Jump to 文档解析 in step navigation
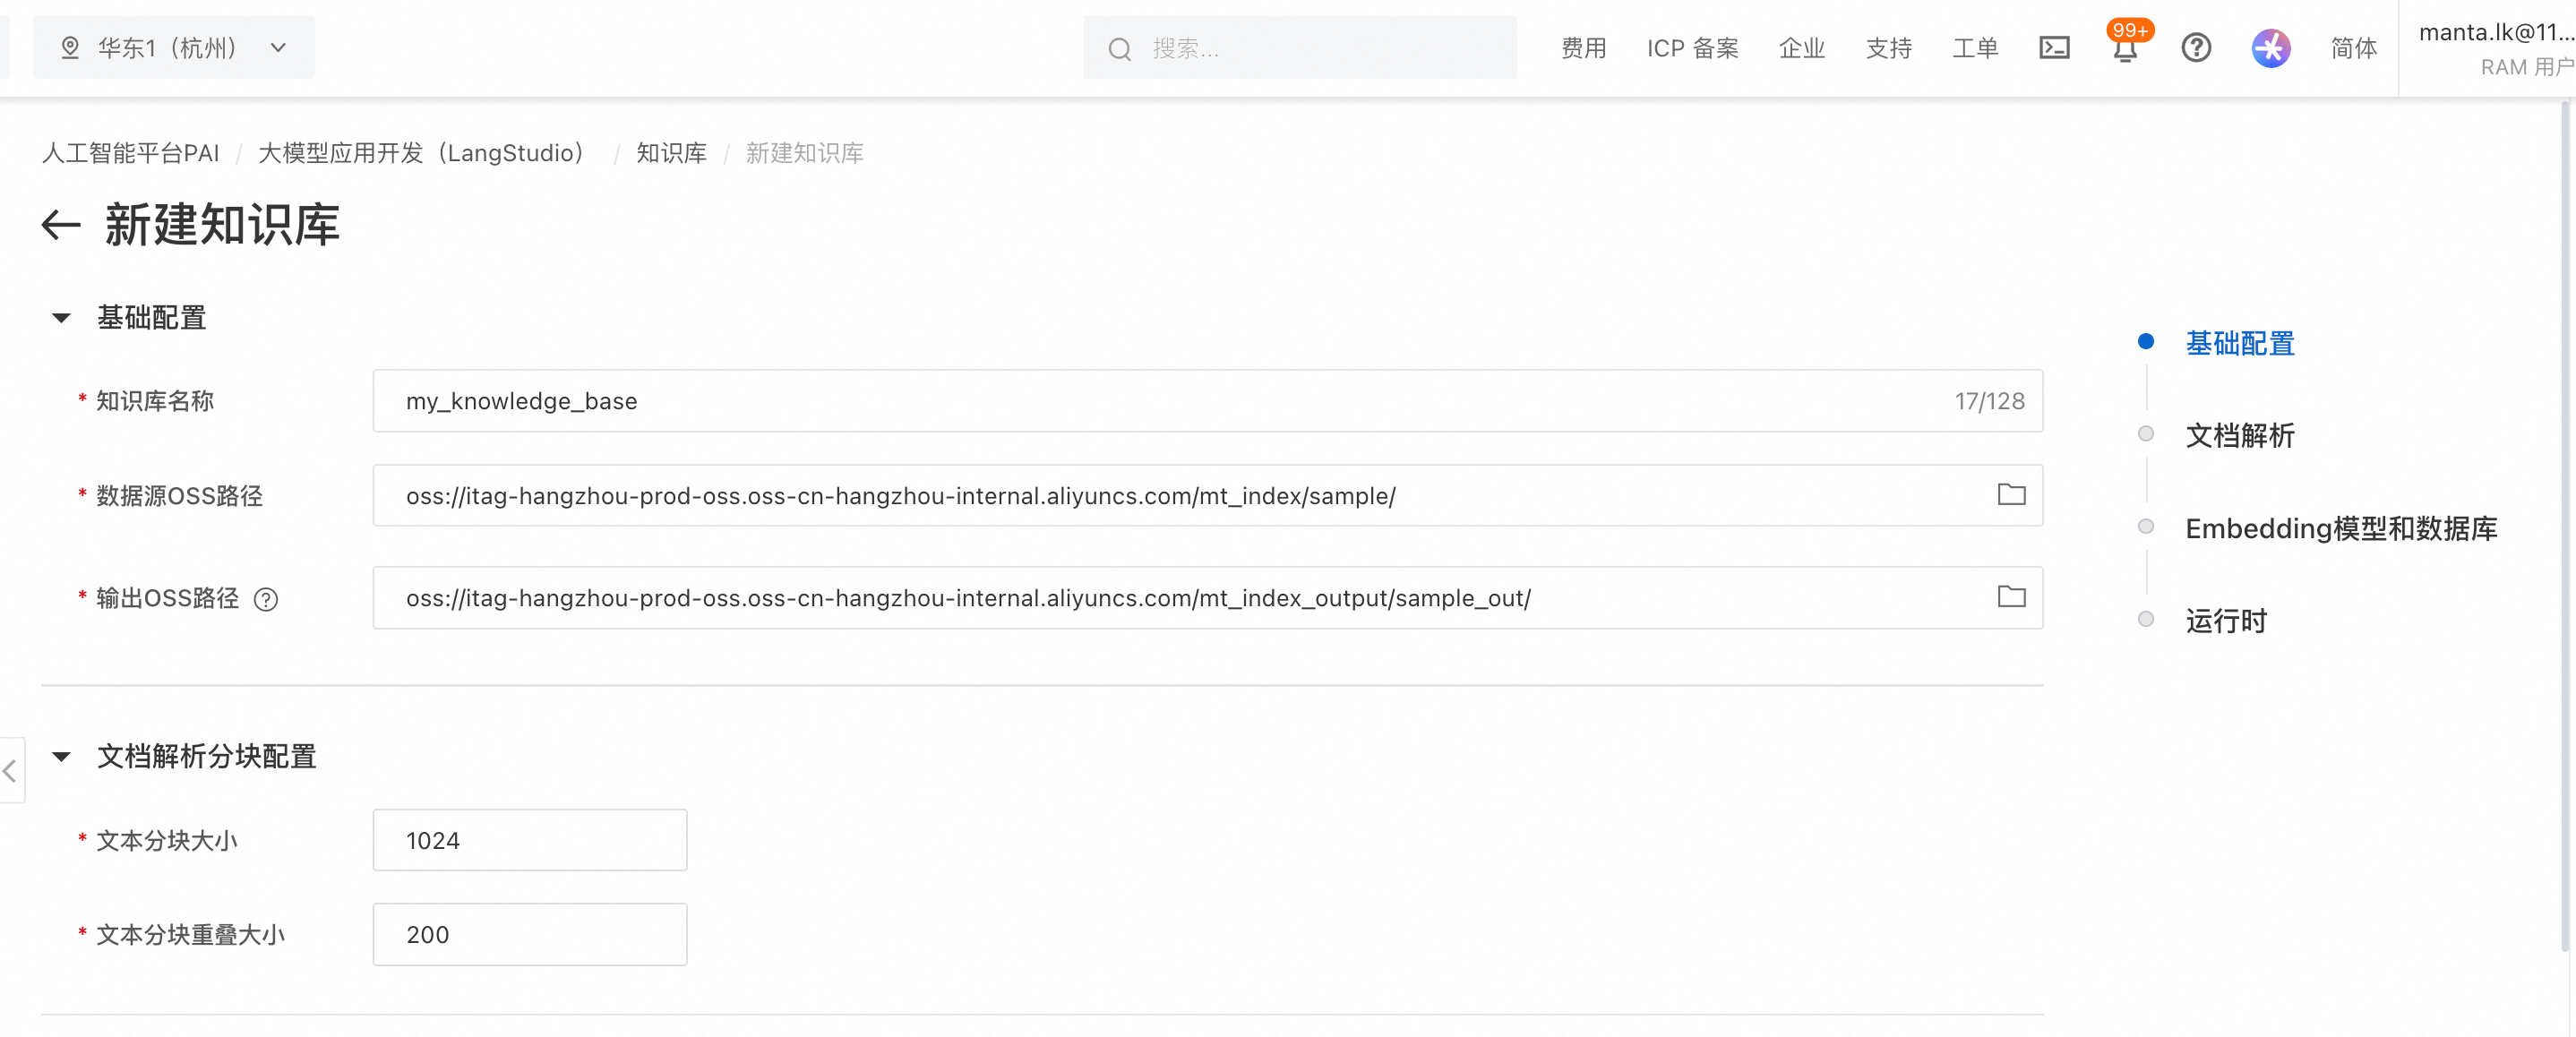 (x=2239, y=435)
